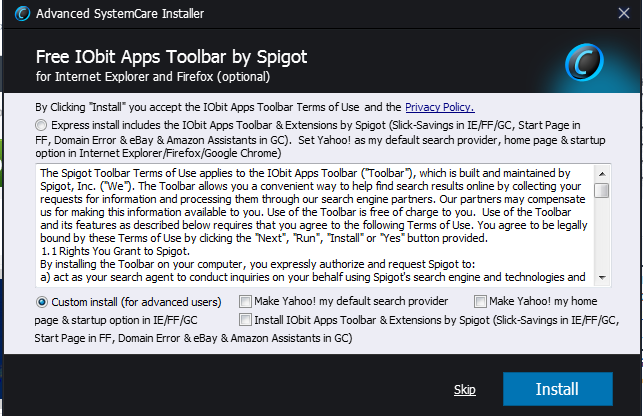Skip the toolbar installation

[465, 389]
